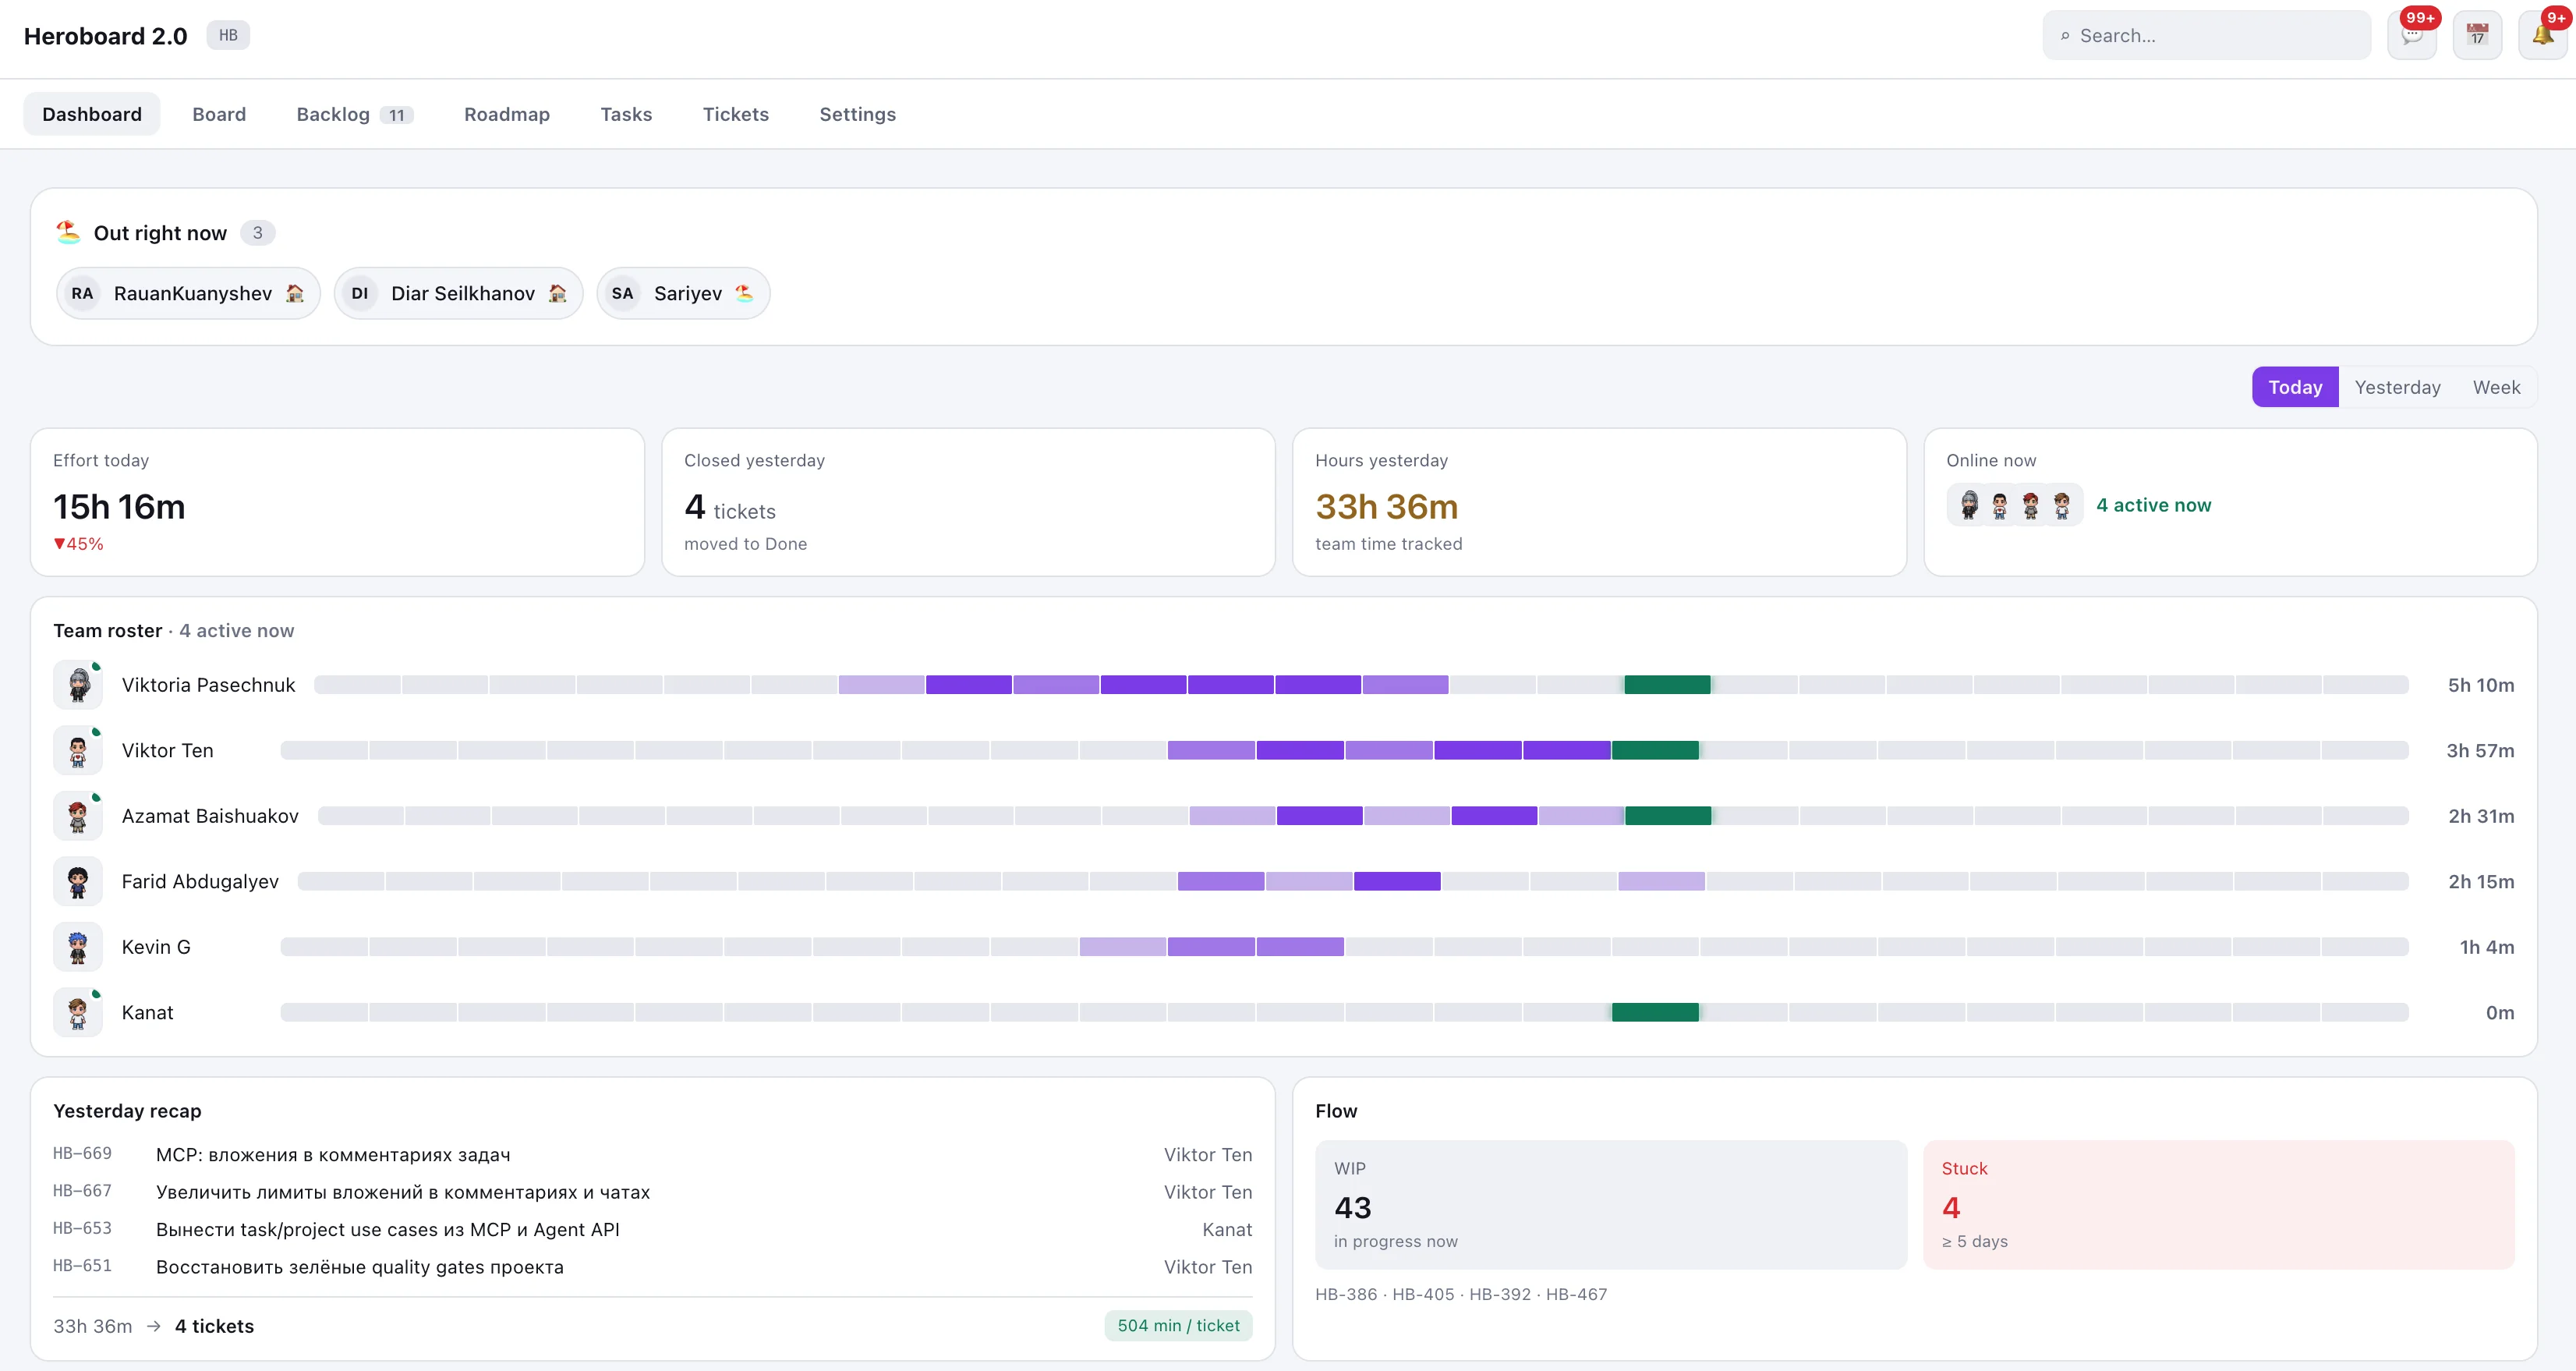
Task: Open ticket HB-651 in Yesterday recap
Action: point(652,1267)
